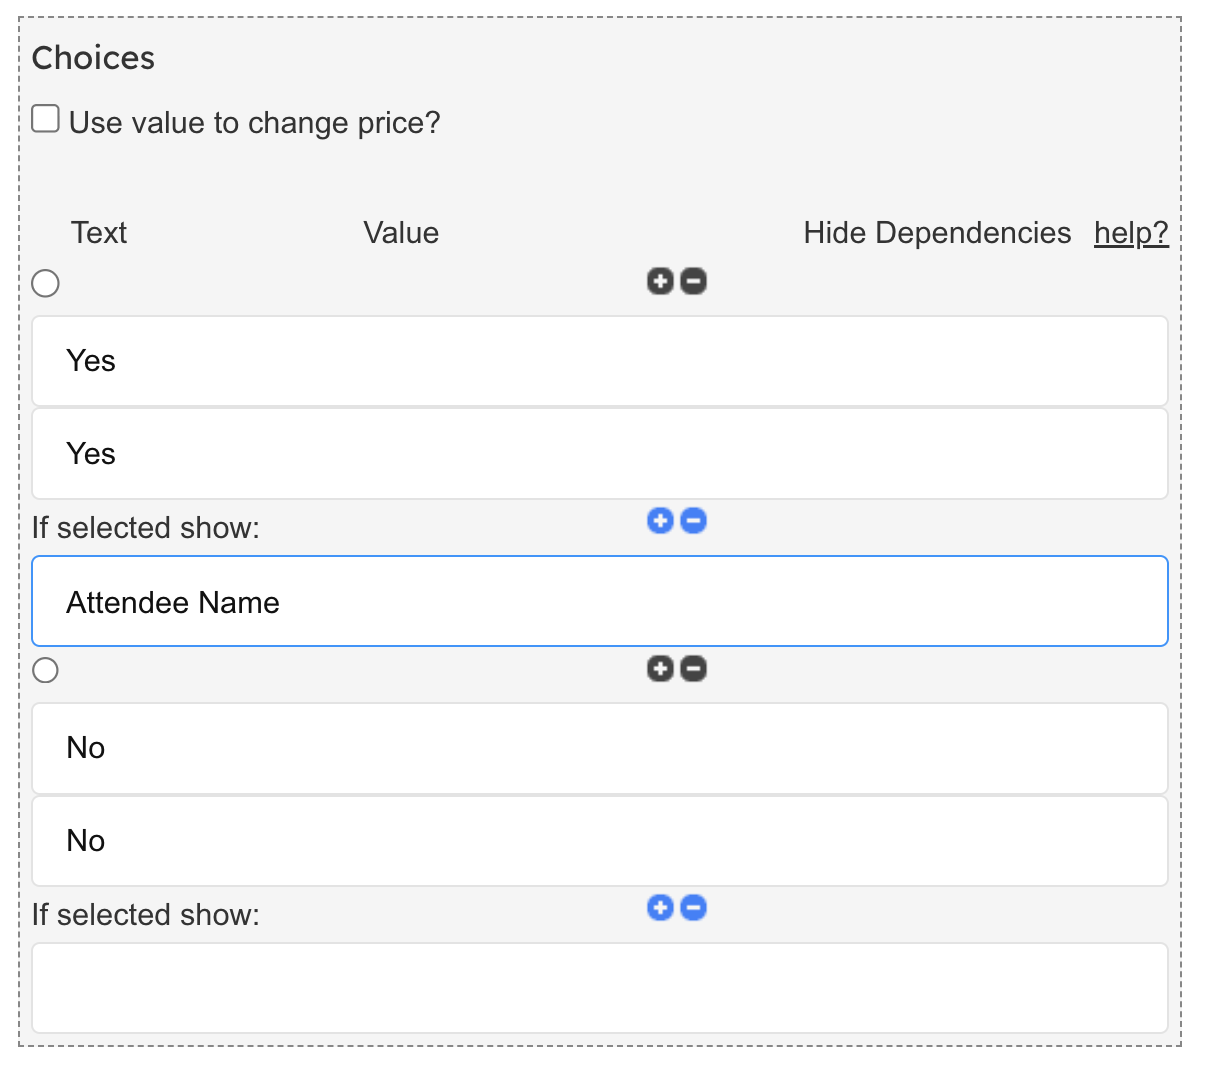Open the 'help?' link
The height and width of the screenshot is (1072, 1208).
[1130, 233]
